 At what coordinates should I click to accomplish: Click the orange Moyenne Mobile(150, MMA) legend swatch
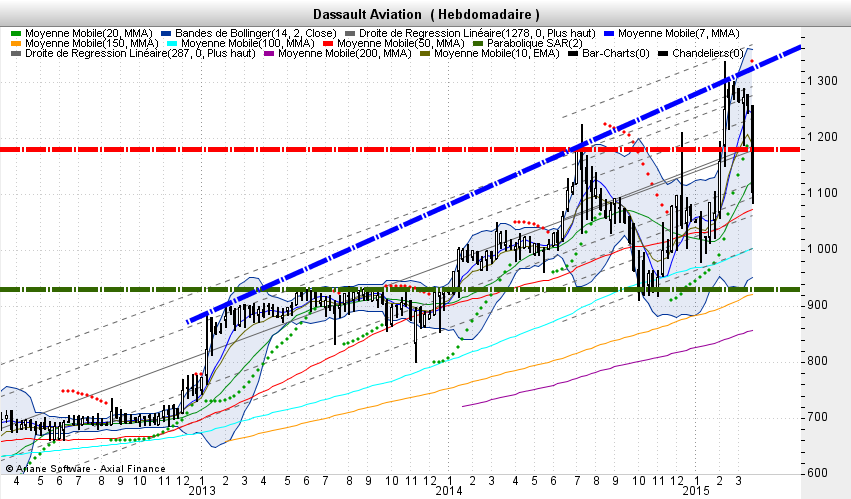tap(15, 43)
